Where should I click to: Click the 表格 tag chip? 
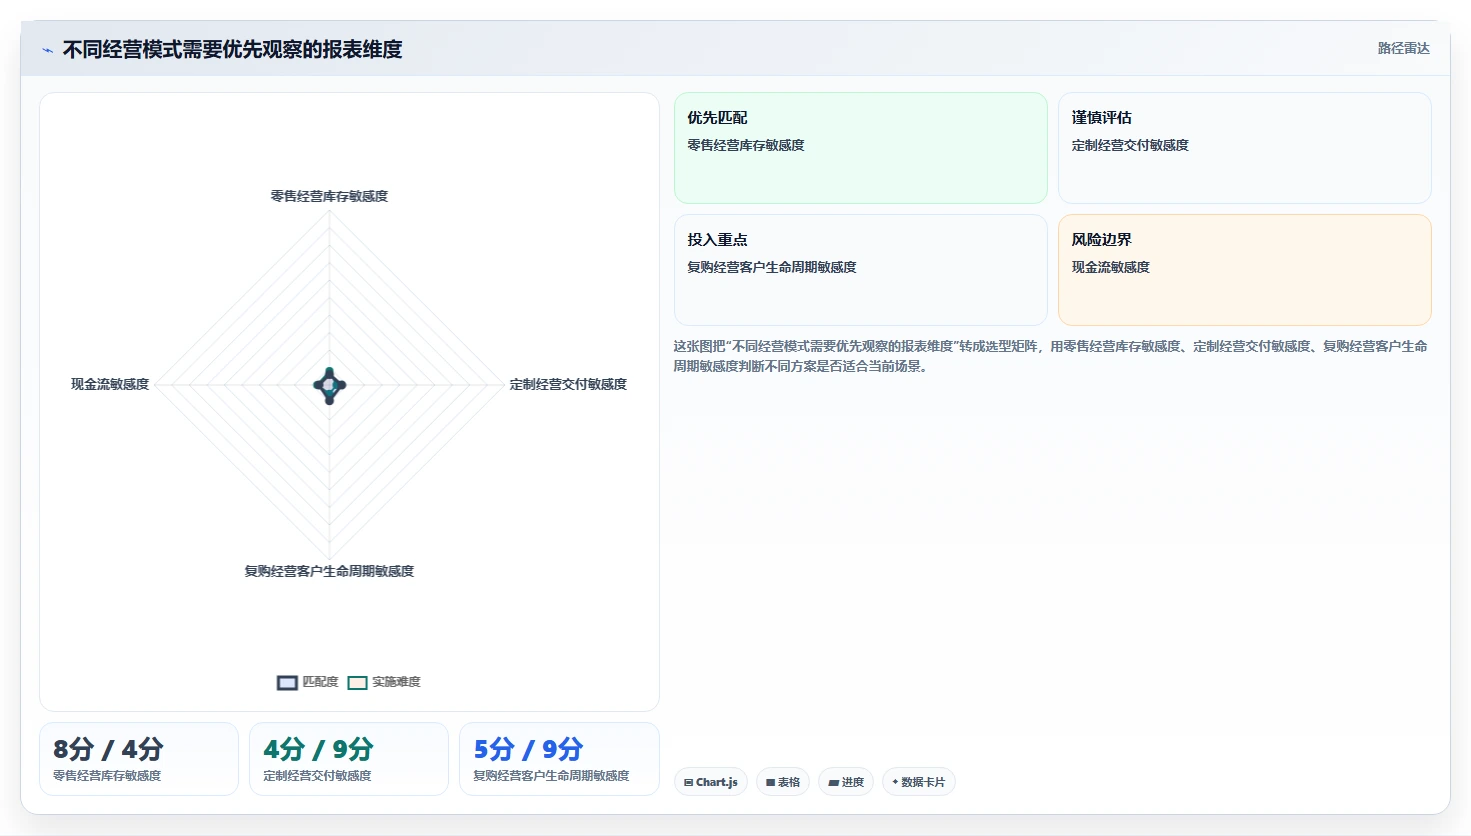pyautogui.click(x=783, y=782)
